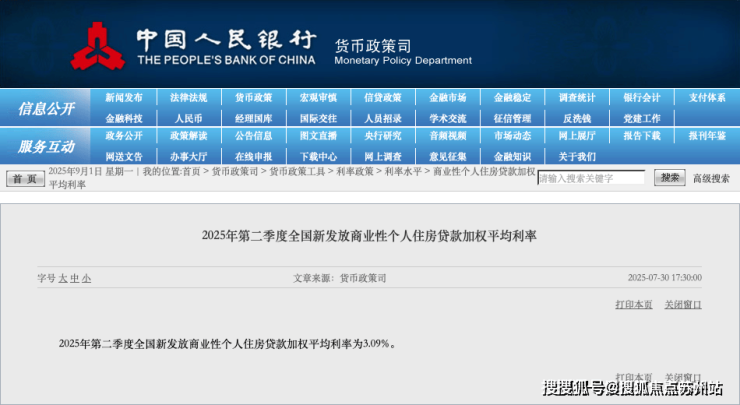740x405 pixels.
Task: Open the 金融市场 menu item
Action: [x=447, y=98]
